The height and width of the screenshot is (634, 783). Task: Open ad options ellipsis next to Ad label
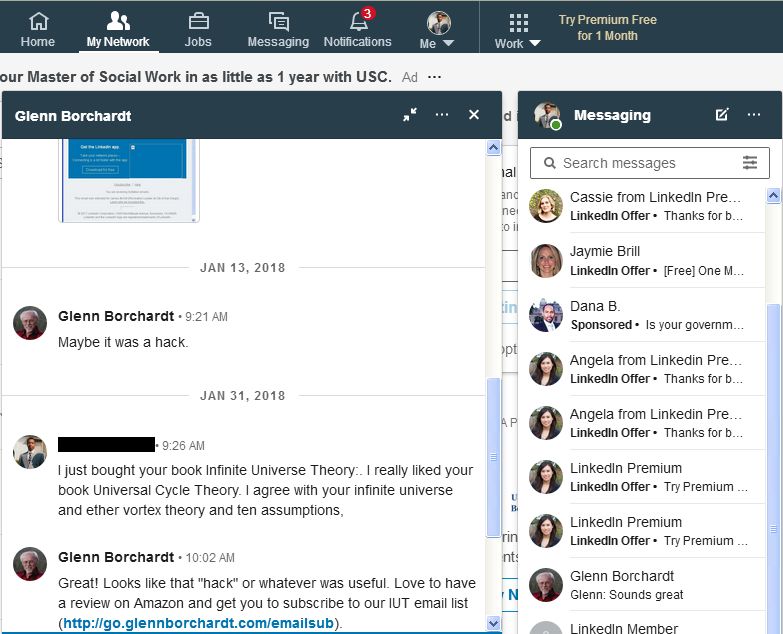coord(434,77)
